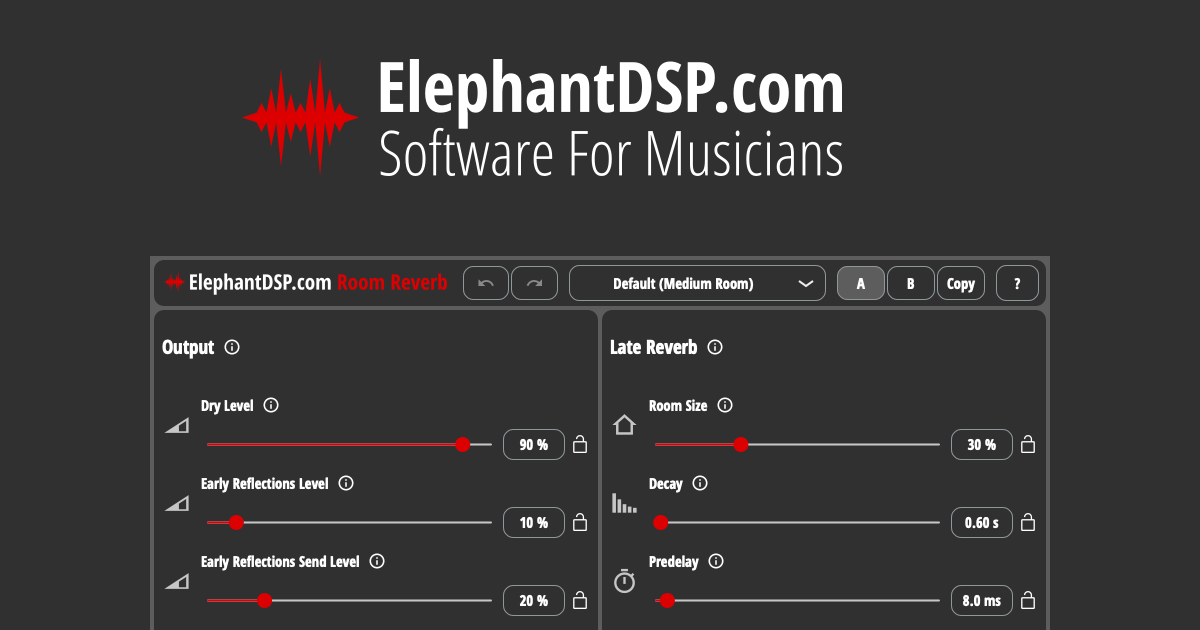Click the Room Size info icon
This screenshot has width=1200, height=630.
tap(725, 405)
